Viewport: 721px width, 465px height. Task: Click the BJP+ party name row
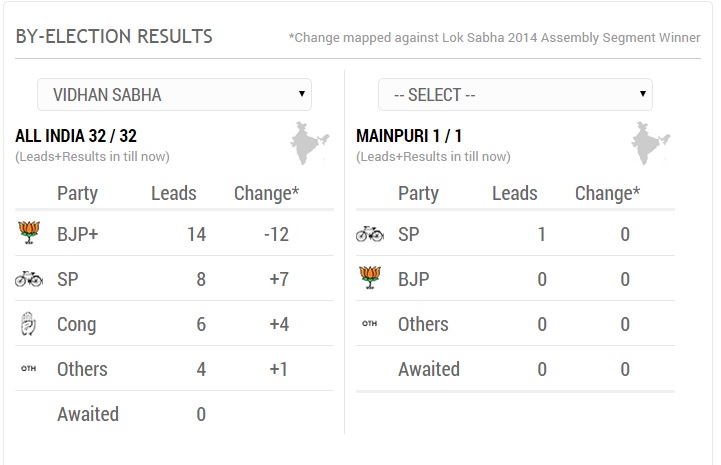[174, 234]
